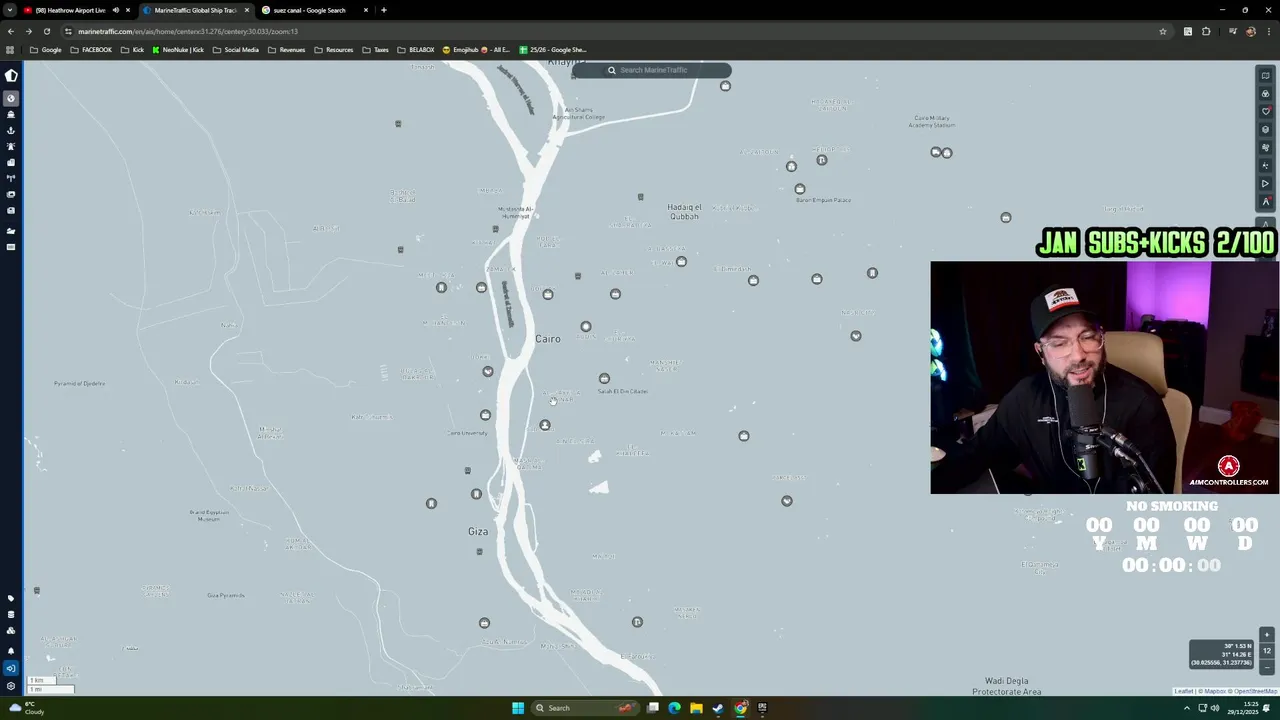Expand the Resources bookmarks folder
This screenshot has width=1280, height=720.
(x=334, y=50)
